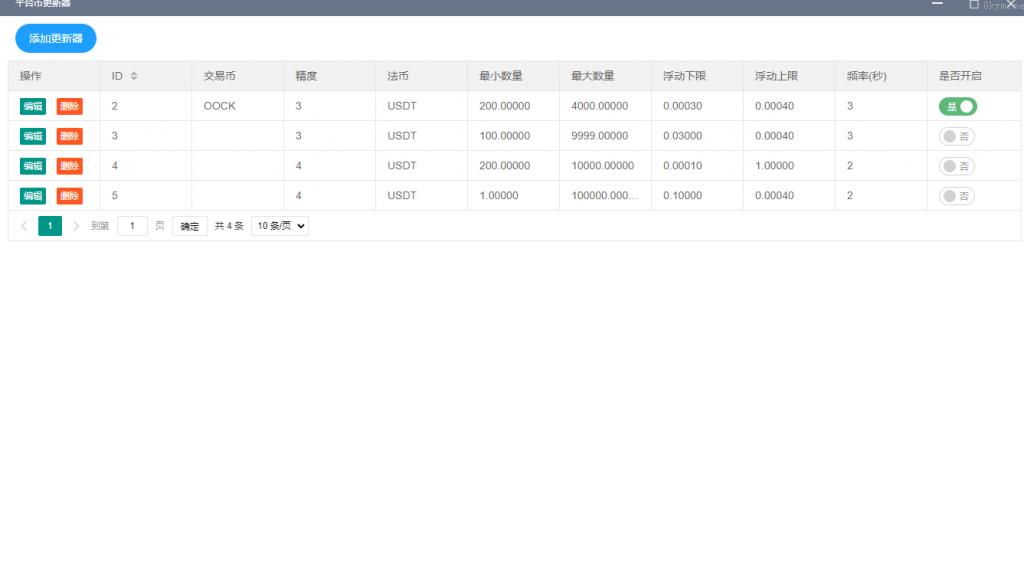Edit the row with ID 5
This screenshot has height=576, width=1024.
pos(33,196)
